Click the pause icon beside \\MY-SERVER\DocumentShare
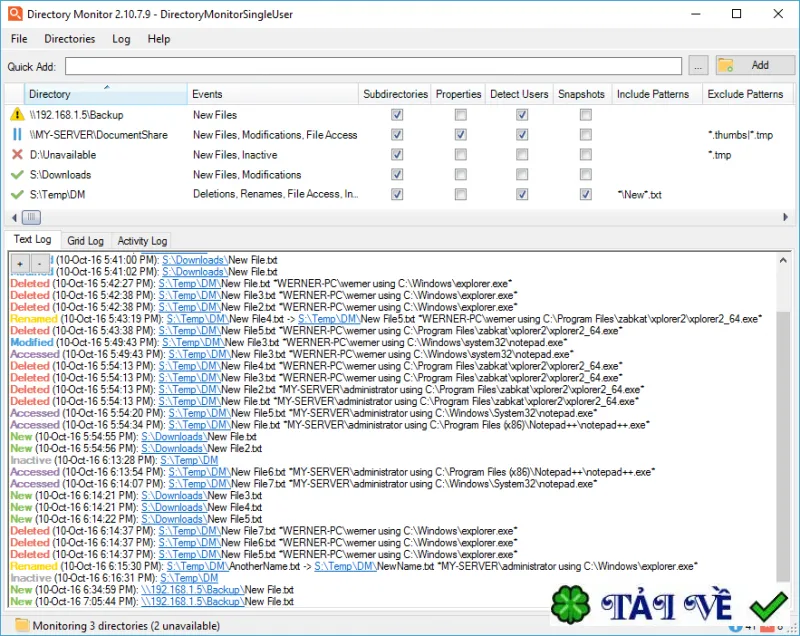Image resolution: width=800 pixels, height=636 pixels. coord(17,134)
